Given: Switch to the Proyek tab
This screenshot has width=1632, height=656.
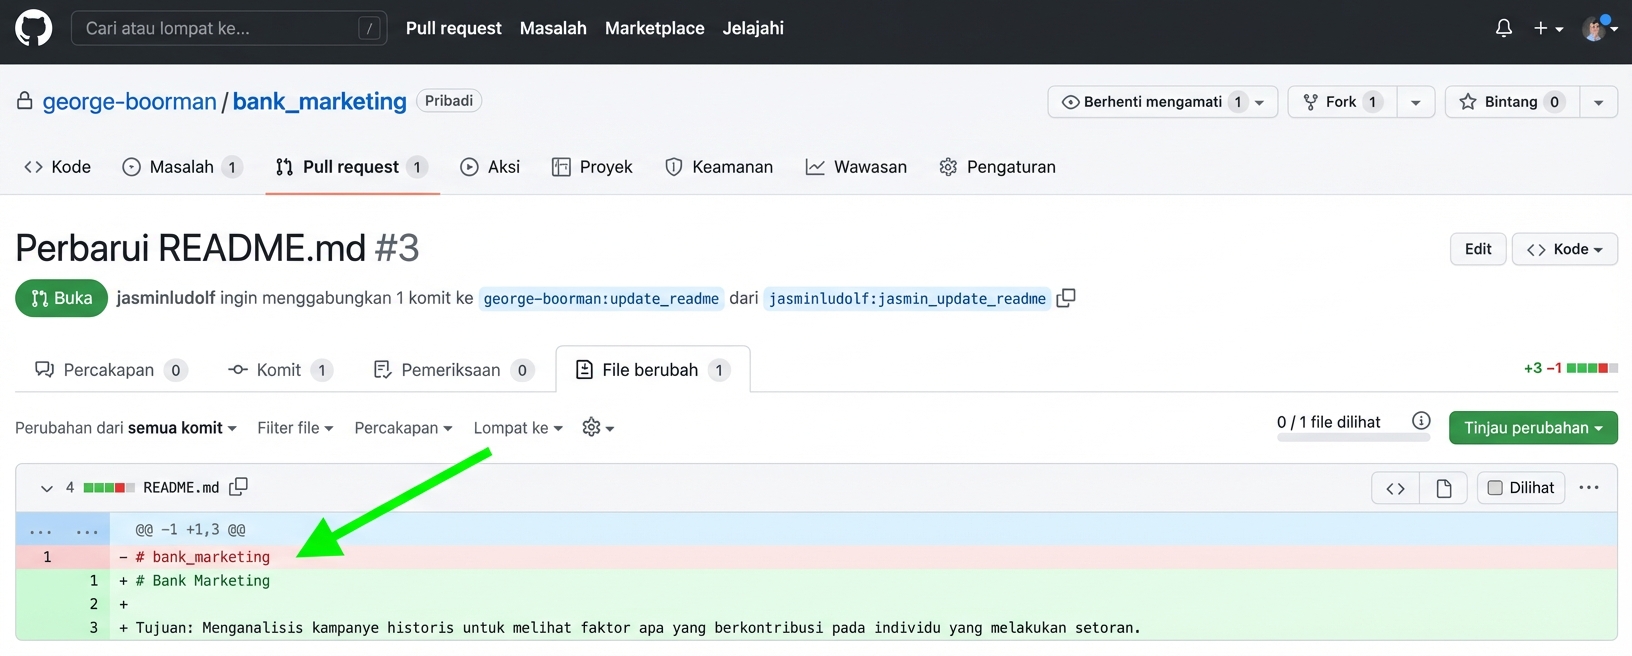Looking at the screenshot, I should tap(592, 167).
